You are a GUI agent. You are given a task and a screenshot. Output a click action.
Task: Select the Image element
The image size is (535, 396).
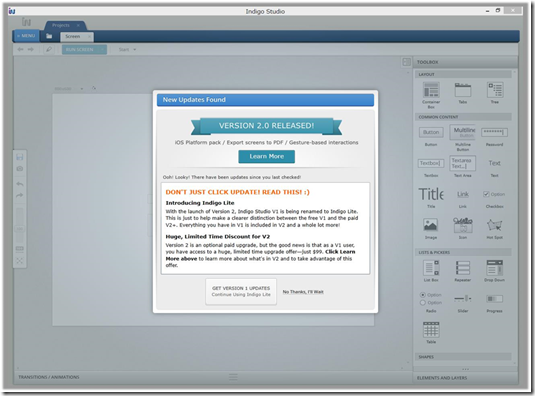(431, 228)
